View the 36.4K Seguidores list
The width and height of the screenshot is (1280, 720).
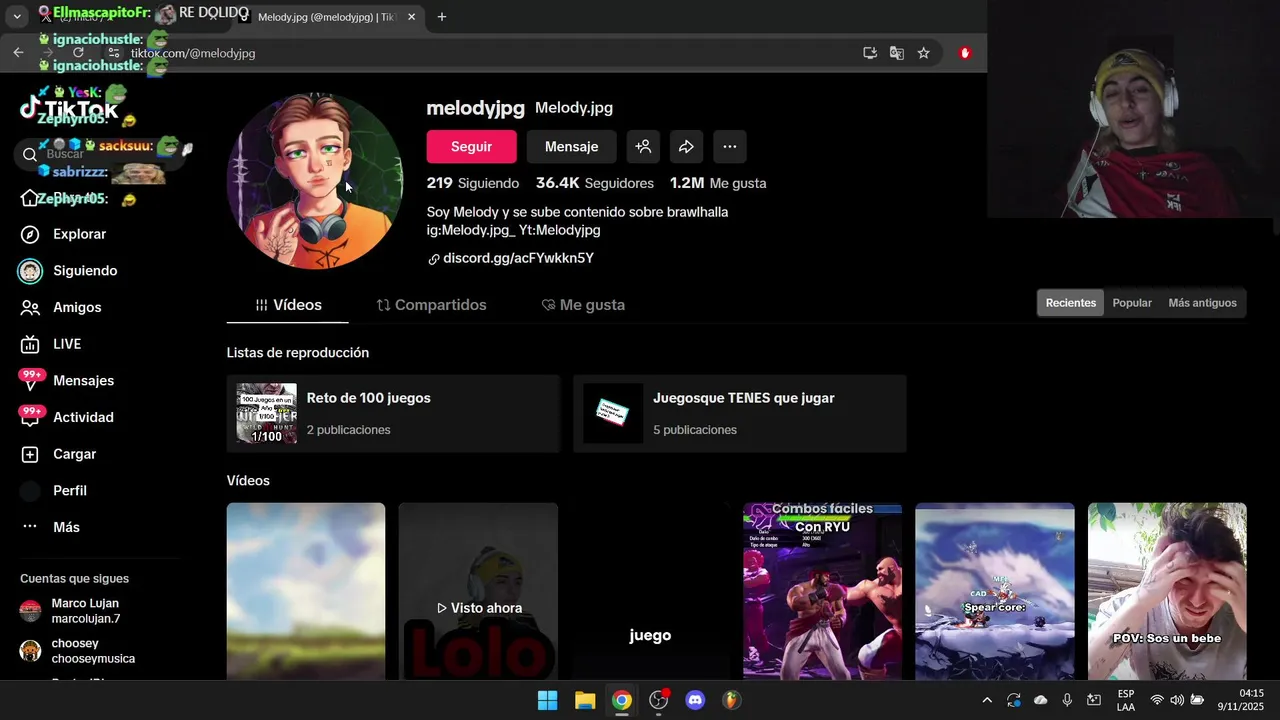coord(595,183)
